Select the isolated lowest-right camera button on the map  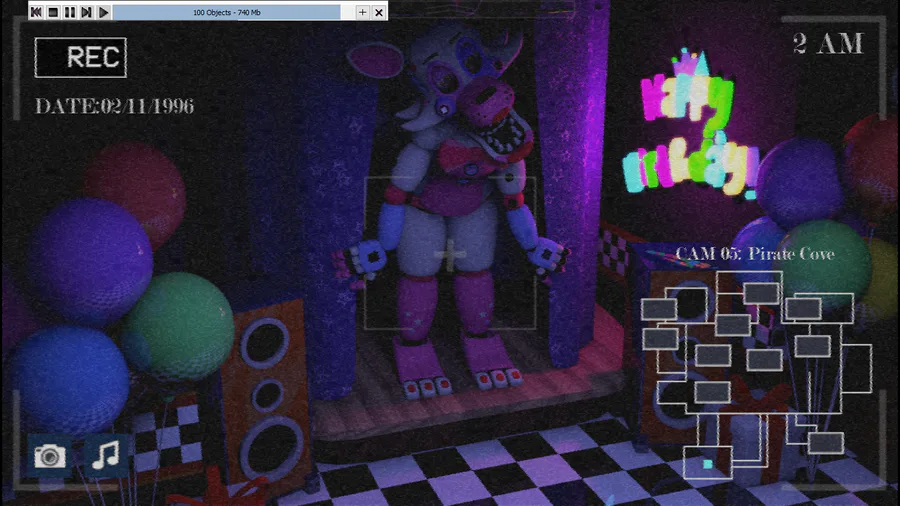coord(825,443)
